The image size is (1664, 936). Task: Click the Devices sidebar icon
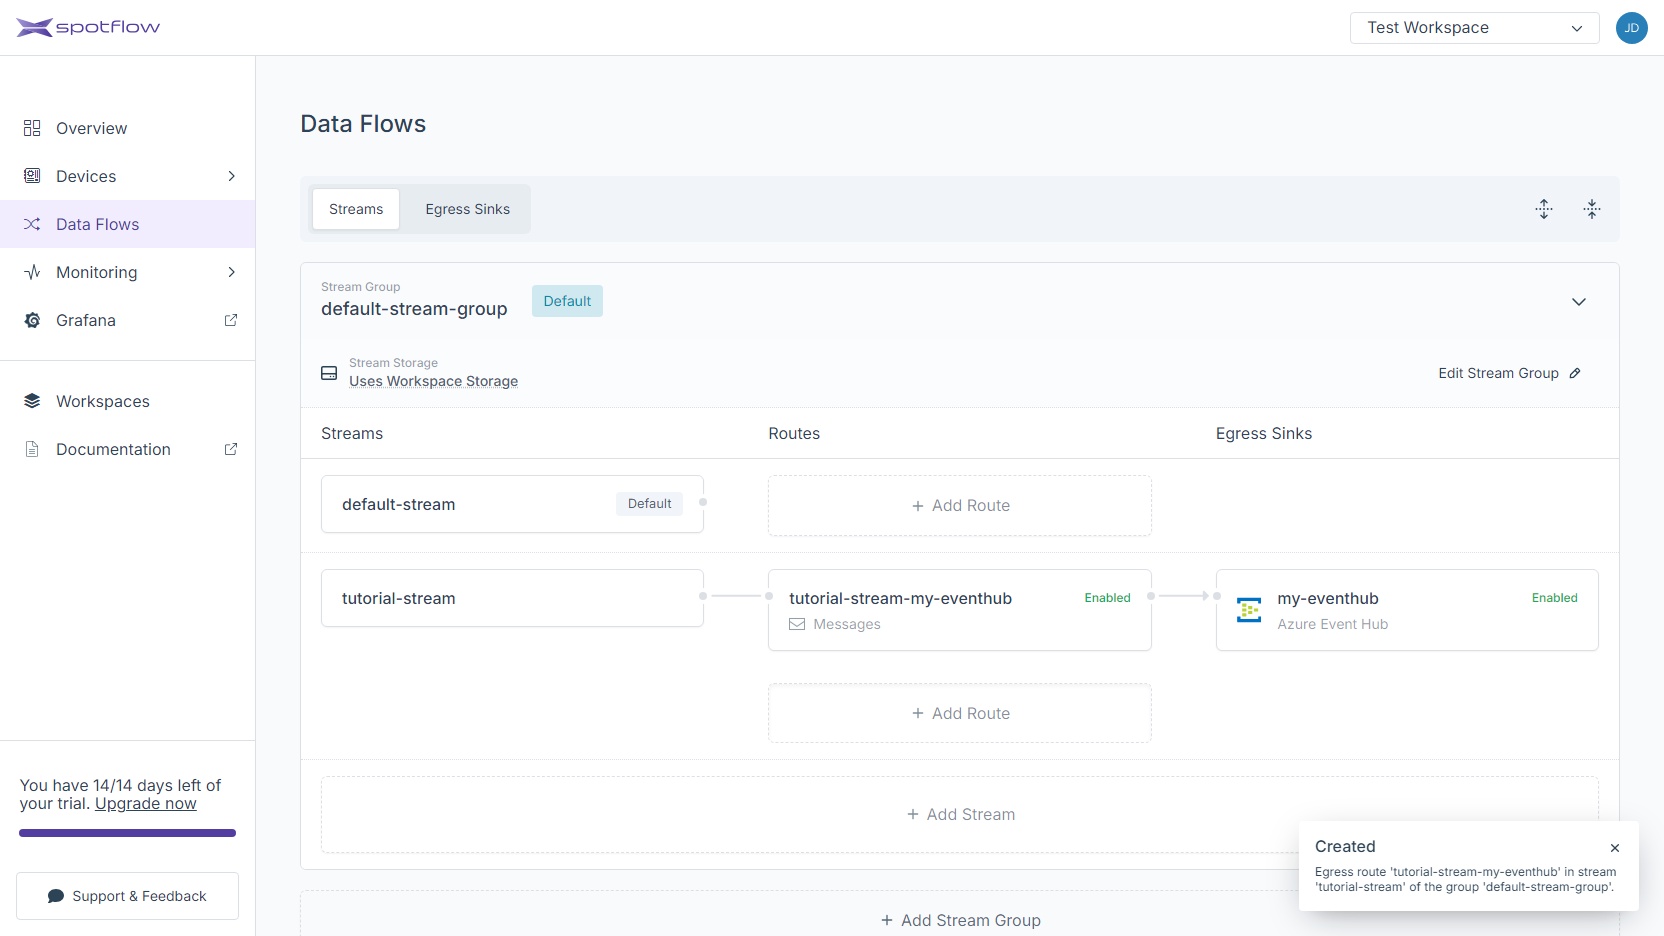(32, 176)
